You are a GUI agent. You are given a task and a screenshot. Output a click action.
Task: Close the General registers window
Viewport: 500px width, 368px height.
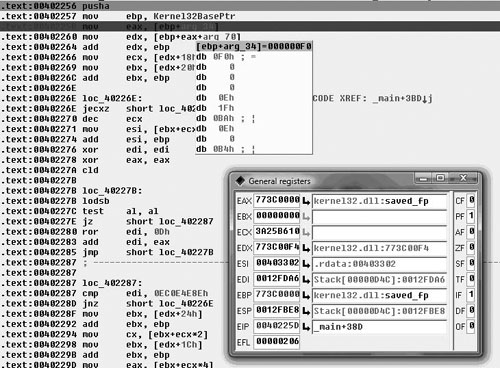point(463,178)
